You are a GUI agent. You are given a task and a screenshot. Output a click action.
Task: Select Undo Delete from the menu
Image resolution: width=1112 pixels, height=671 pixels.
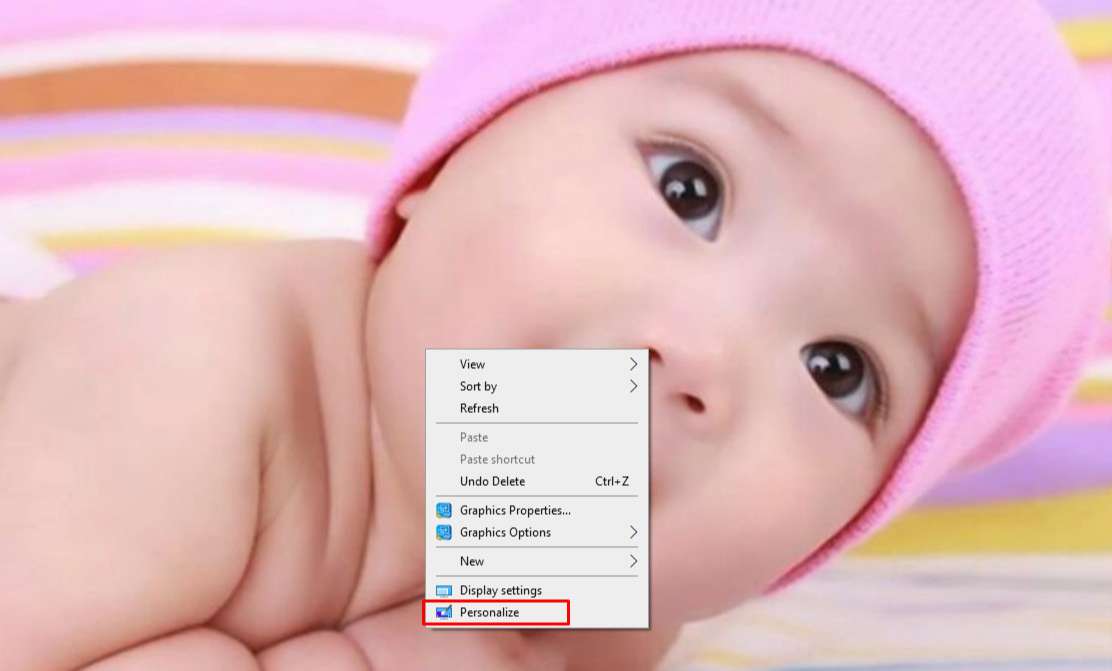[x=537, y=481]
